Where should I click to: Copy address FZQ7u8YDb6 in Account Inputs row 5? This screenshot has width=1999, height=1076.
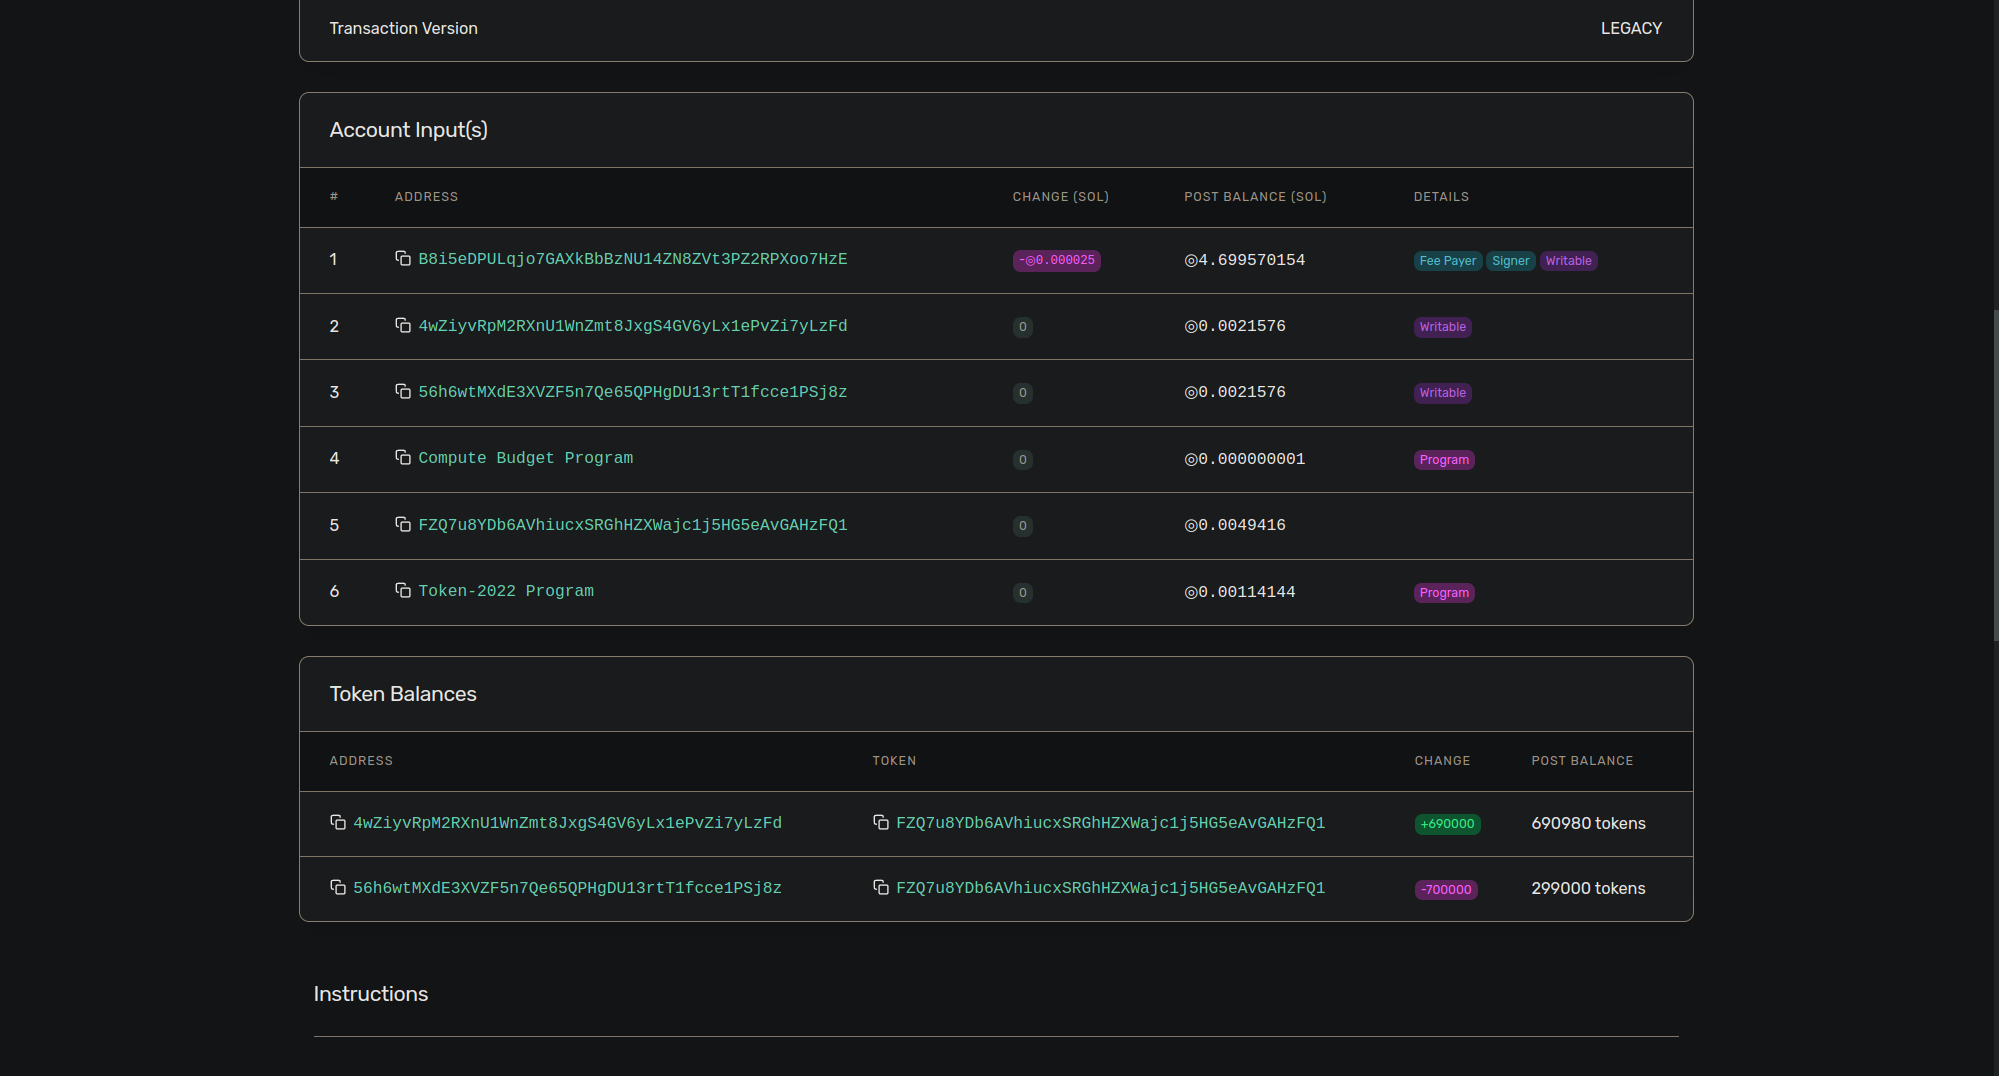click(x=403, y=525)
